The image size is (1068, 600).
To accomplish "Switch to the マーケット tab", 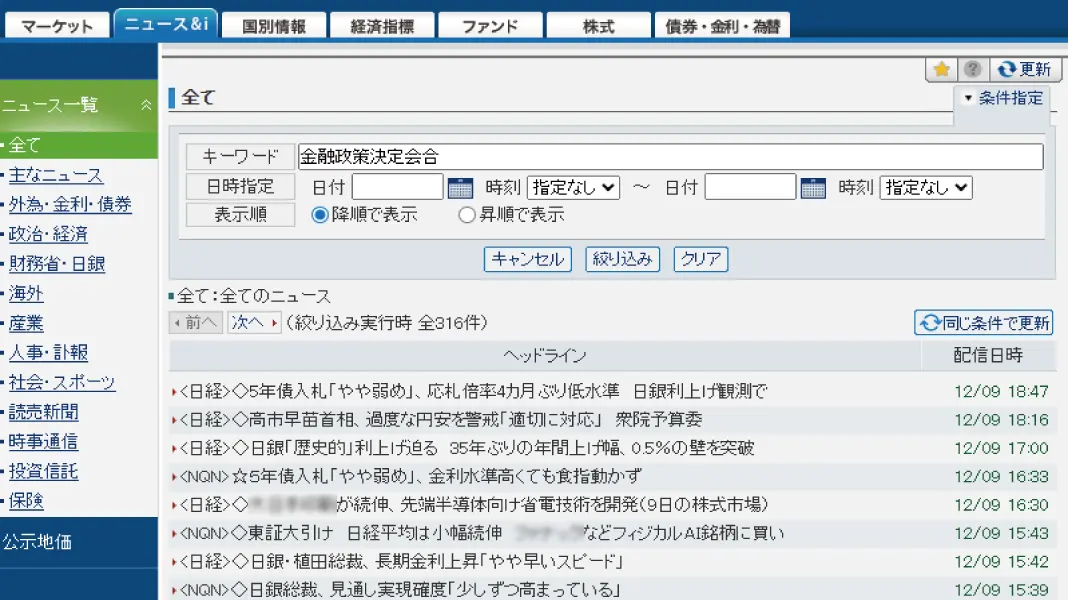I will [57, 26].
